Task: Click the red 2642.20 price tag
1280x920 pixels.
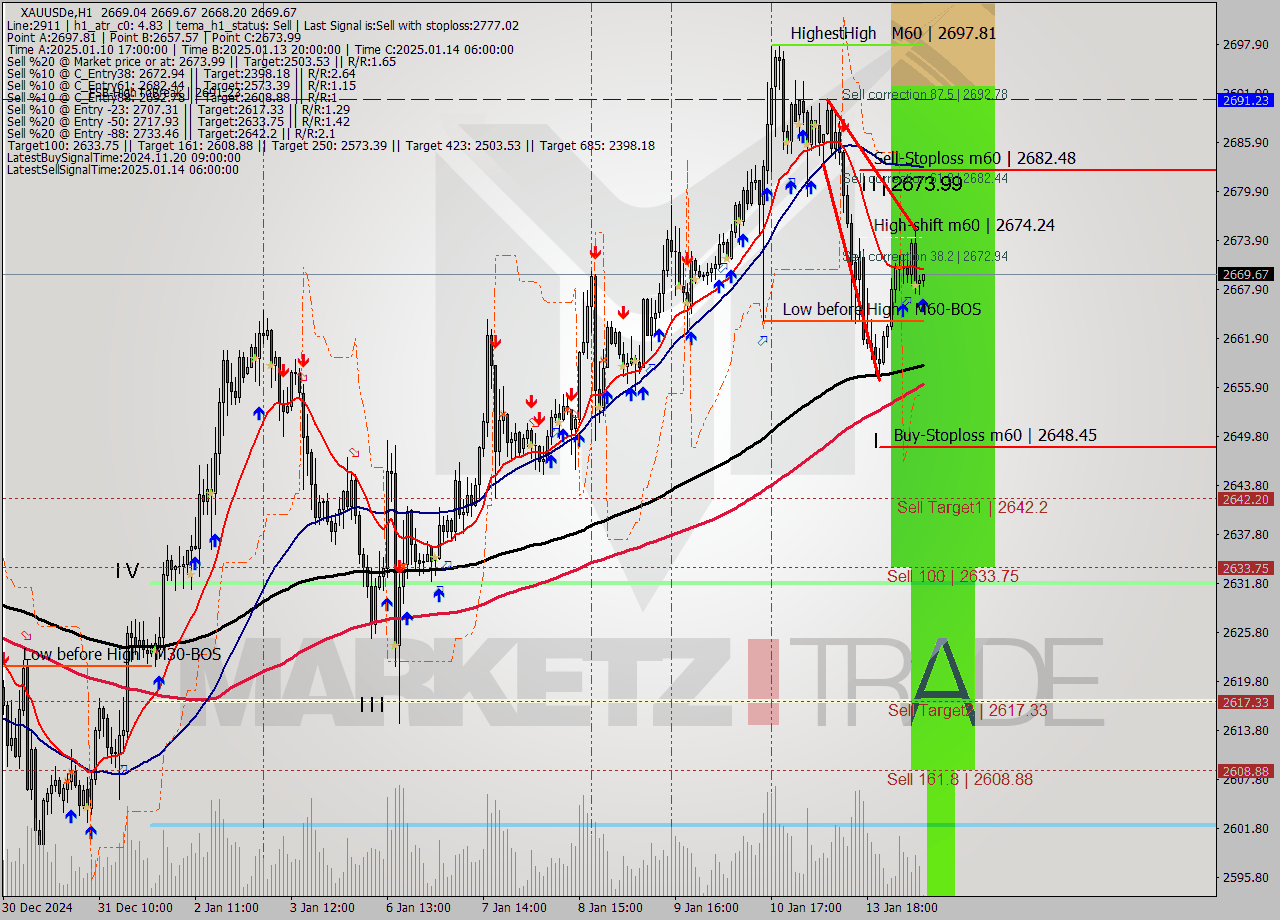Action: (x=1245, y=499)
